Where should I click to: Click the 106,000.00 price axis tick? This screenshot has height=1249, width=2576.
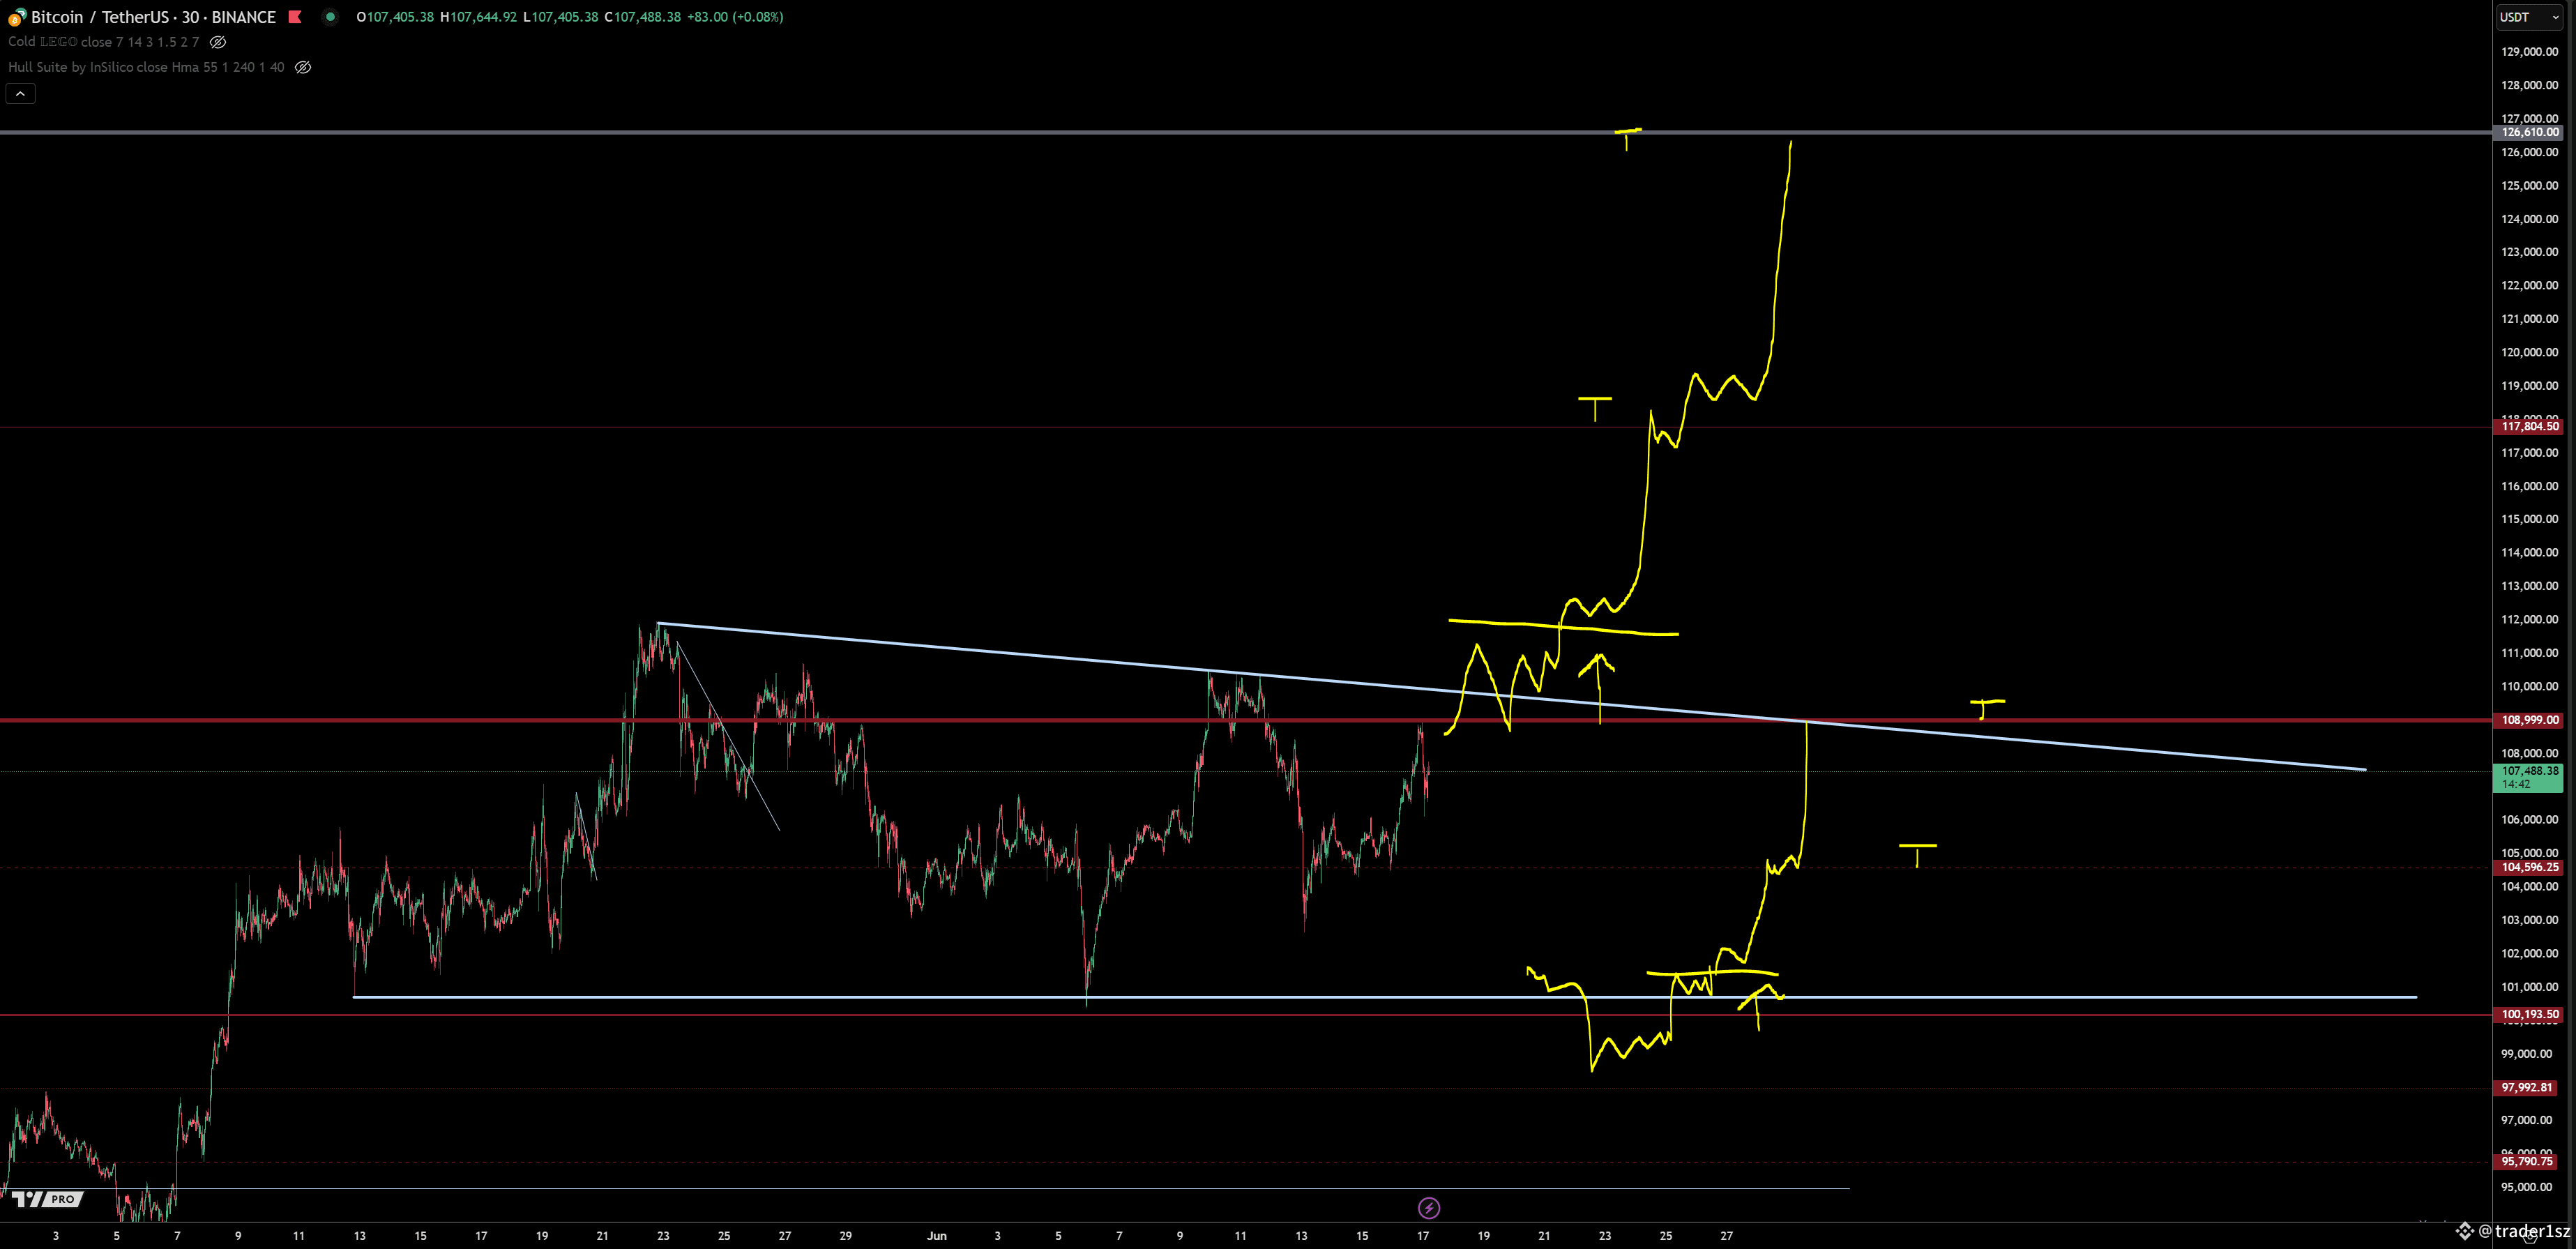click(2529, 820)
